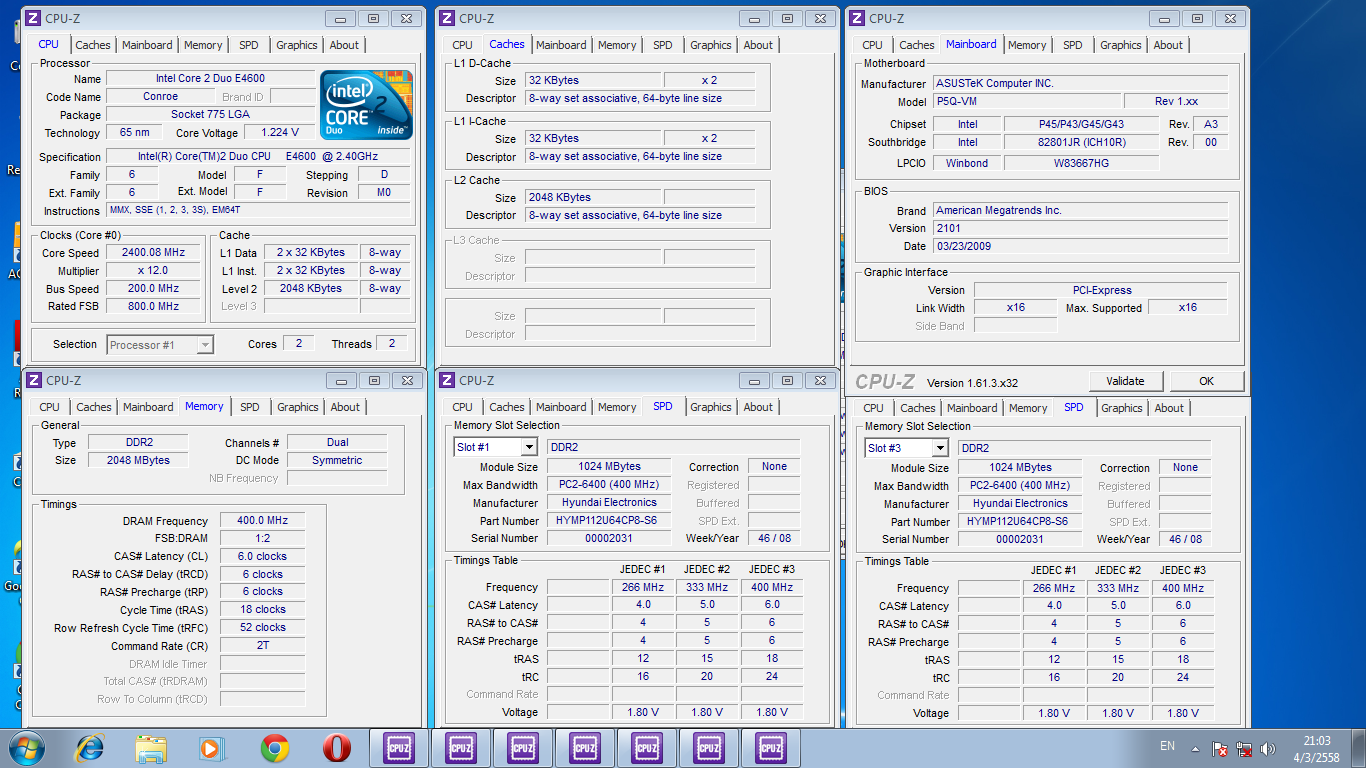Open Windows Explorer folder in taskbar

[x=152, y=747]
